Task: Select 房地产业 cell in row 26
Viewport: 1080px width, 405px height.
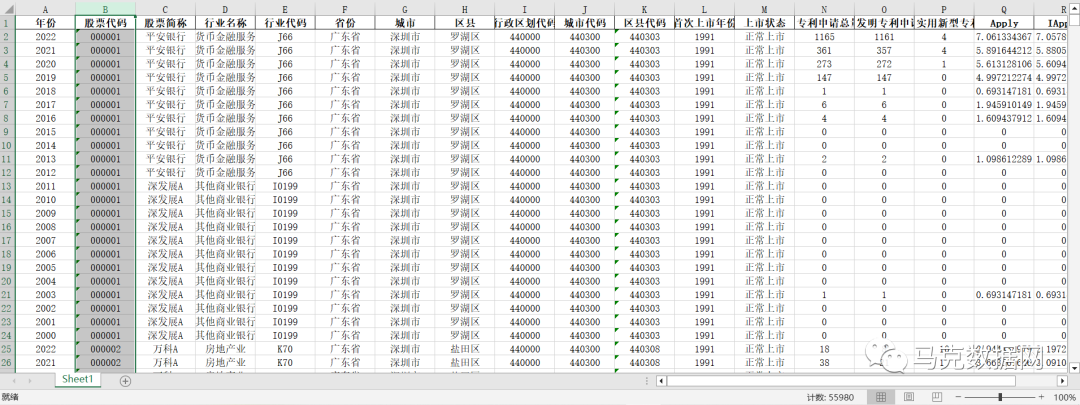Action: 225,363
